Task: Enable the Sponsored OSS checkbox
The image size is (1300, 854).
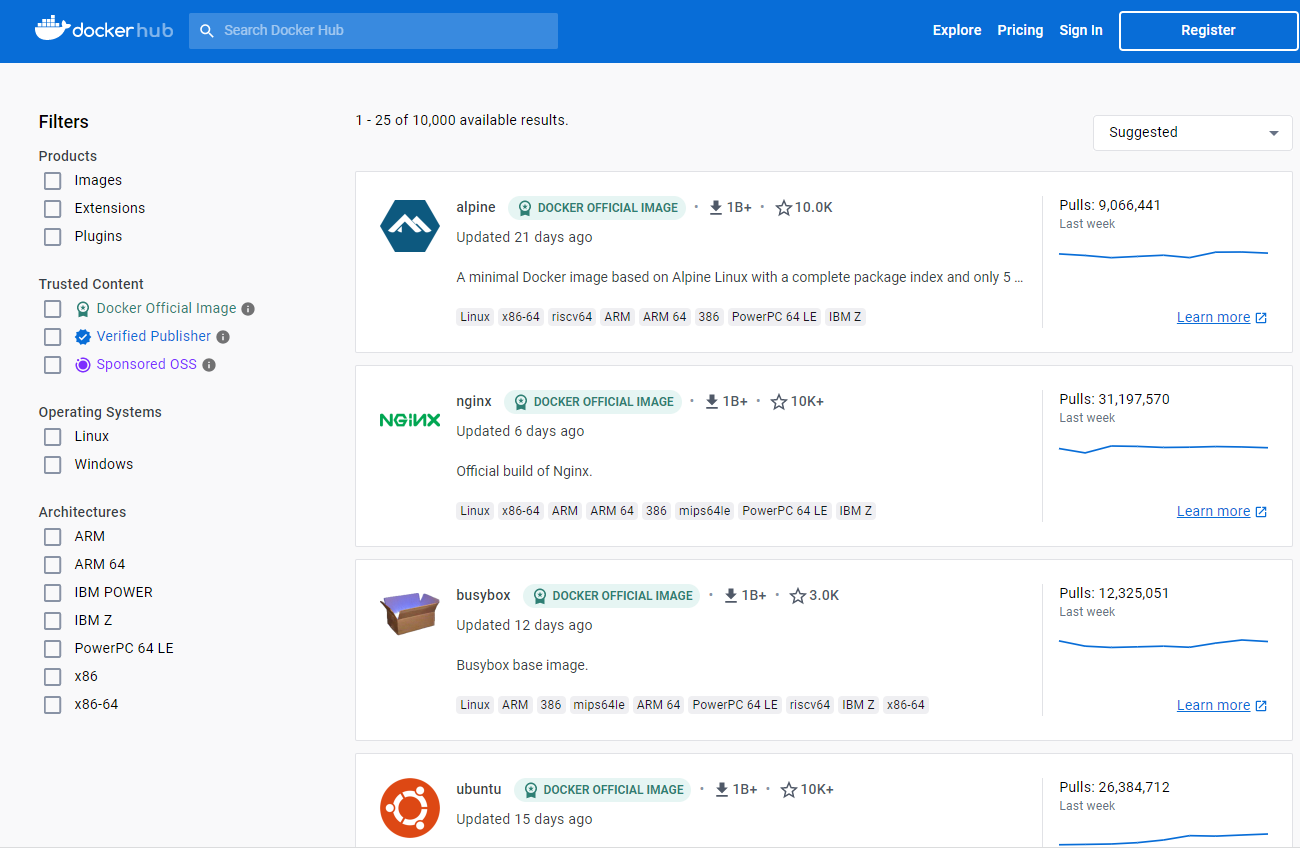Action: (x=53, y=365)
